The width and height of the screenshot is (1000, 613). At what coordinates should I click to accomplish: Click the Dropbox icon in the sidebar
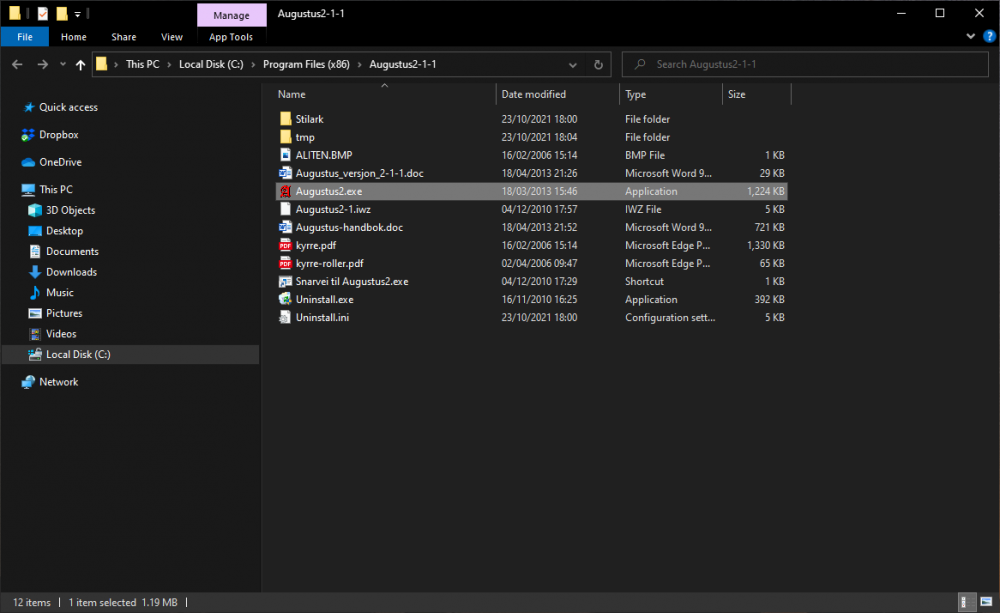(x=28, y=135)
